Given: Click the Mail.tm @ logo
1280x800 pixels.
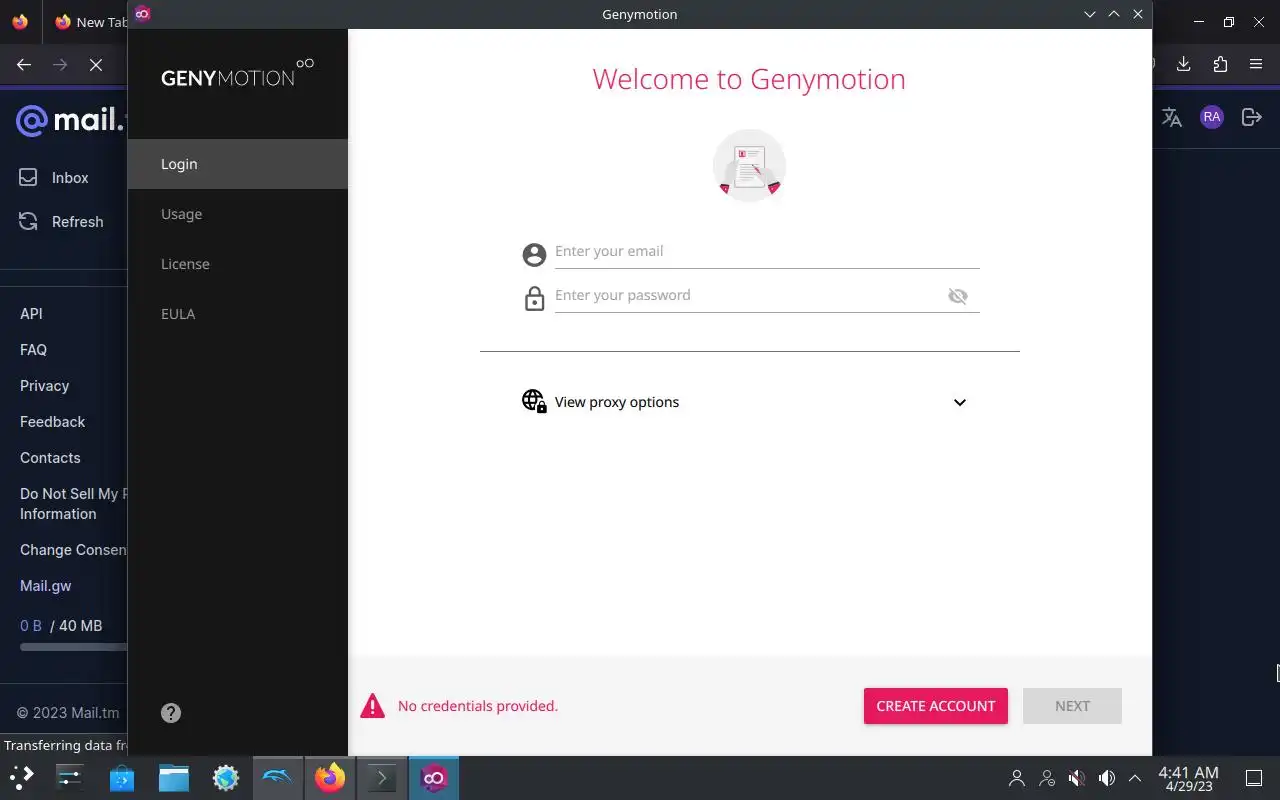Looking at the screenshot, I should [x=32, y=121].
